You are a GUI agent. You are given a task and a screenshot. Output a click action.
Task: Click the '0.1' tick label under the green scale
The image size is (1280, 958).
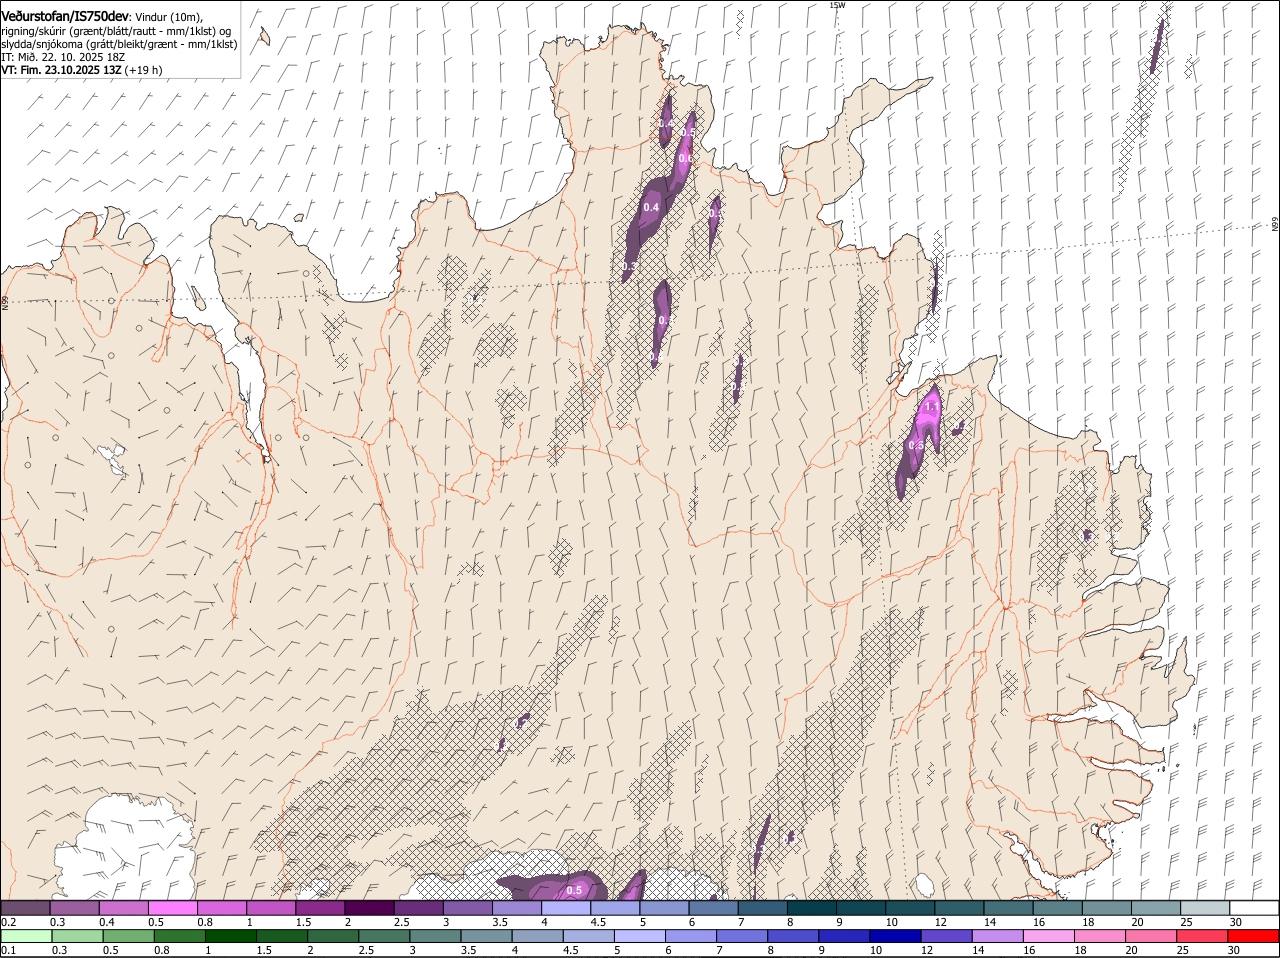[8, 950]
